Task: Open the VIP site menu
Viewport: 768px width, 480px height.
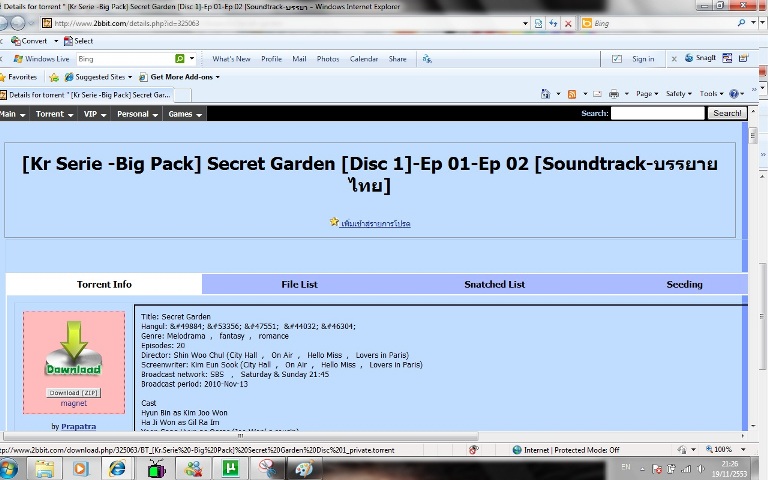Action: click(x=95, y=114)
